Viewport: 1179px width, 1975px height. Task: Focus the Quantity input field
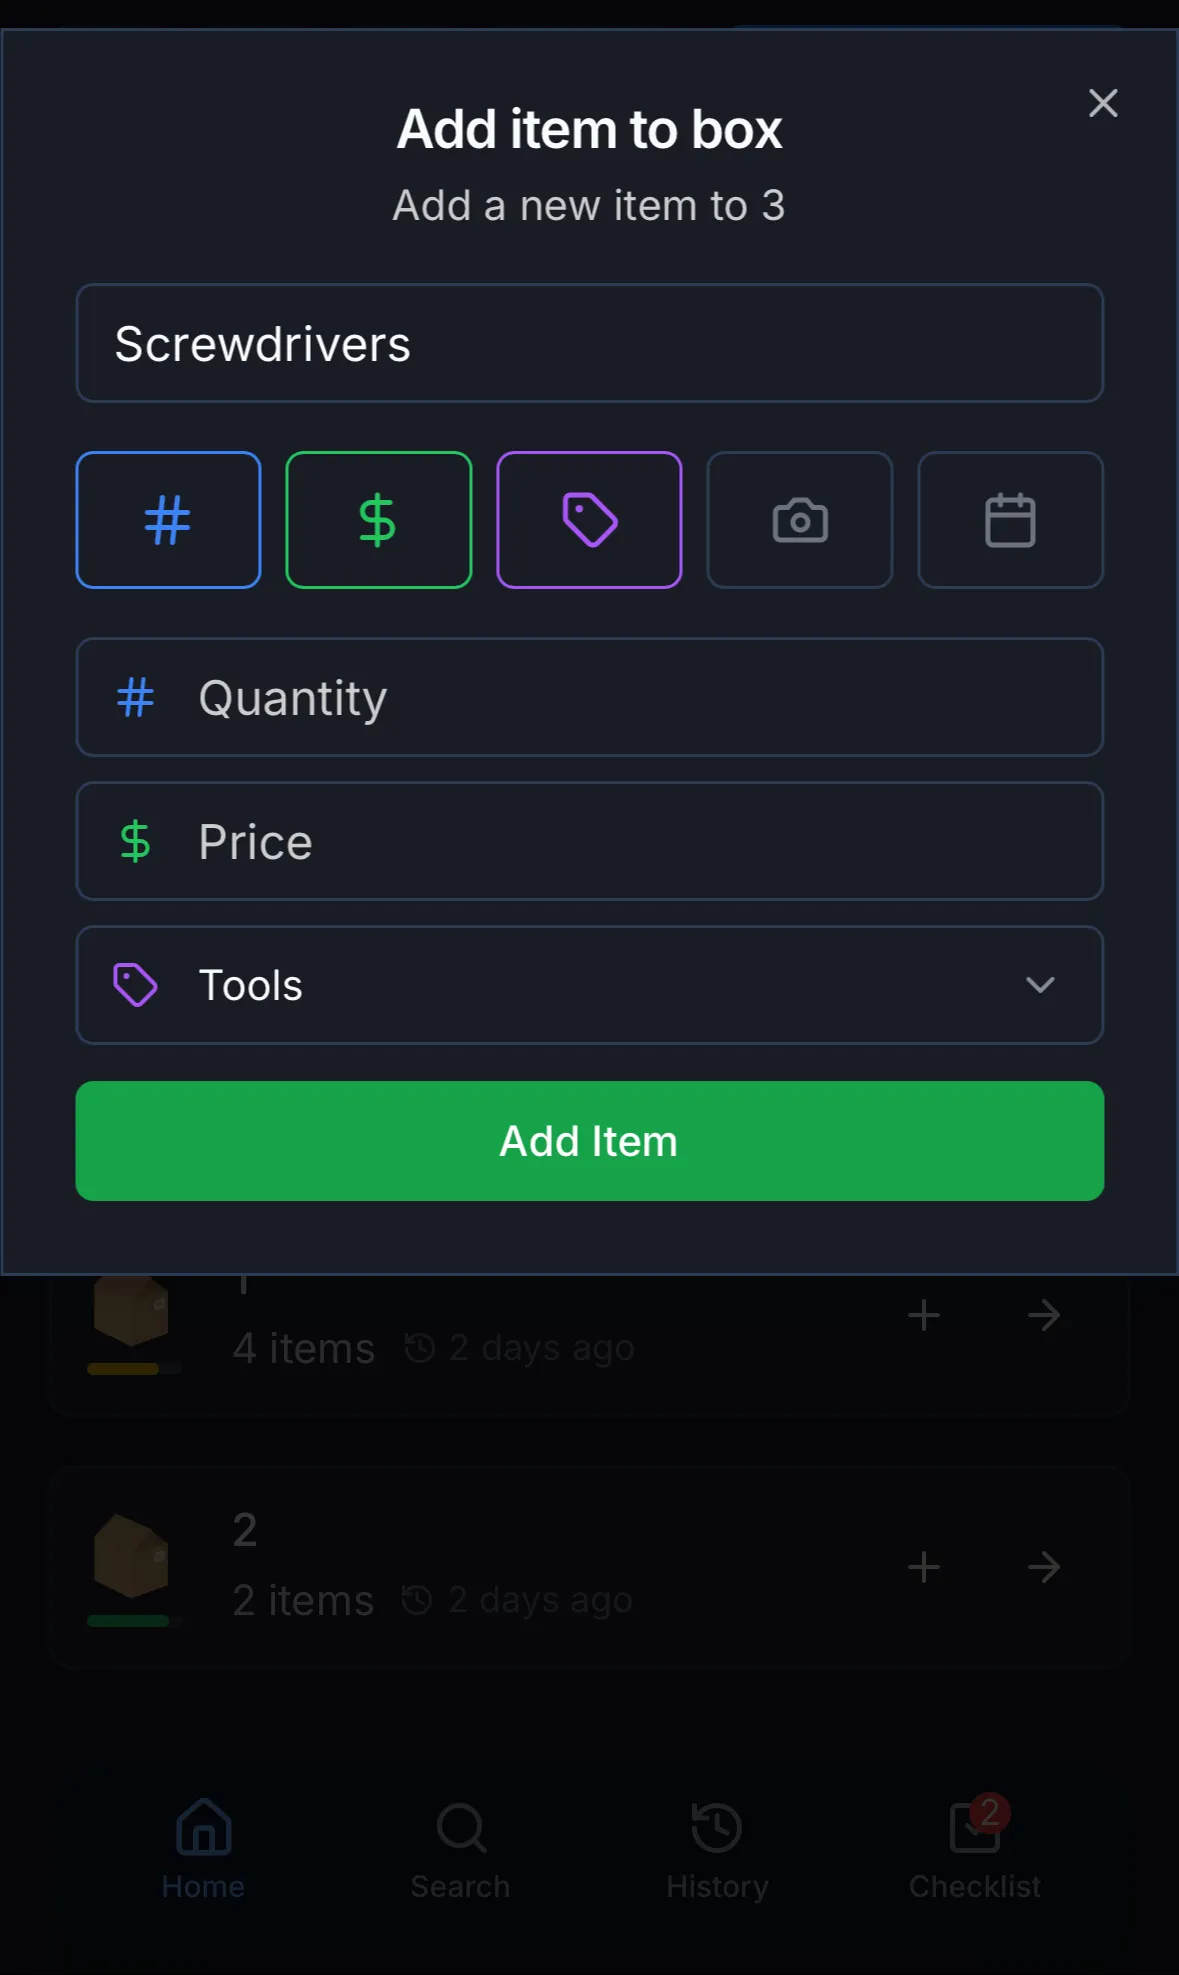[x=640, y=698]
